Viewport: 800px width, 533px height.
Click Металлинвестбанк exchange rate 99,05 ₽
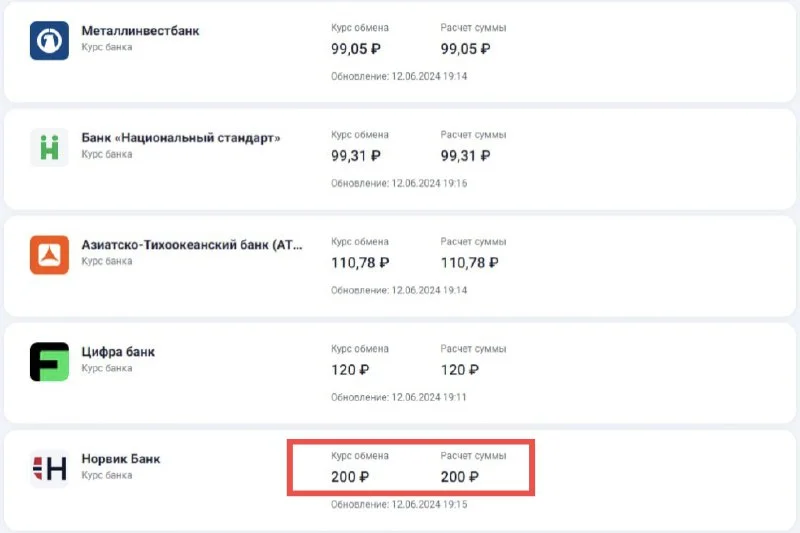(355, 49)
